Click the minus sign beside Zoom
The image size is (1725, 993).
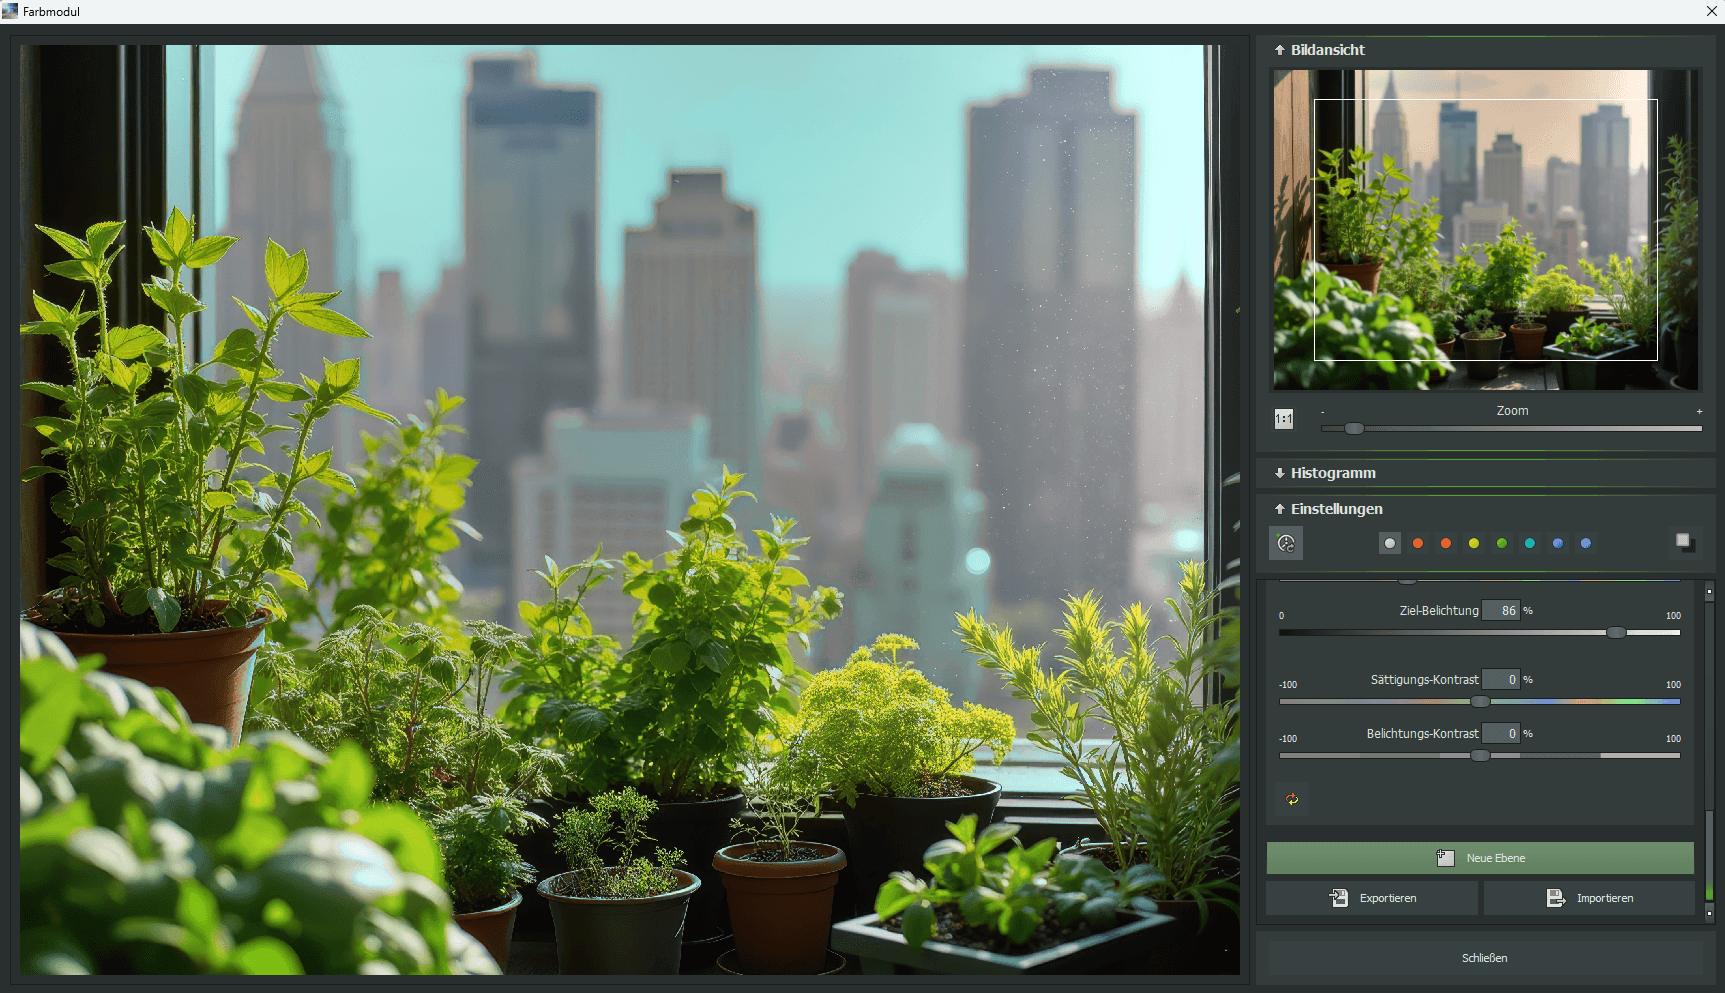[1322, 412]
